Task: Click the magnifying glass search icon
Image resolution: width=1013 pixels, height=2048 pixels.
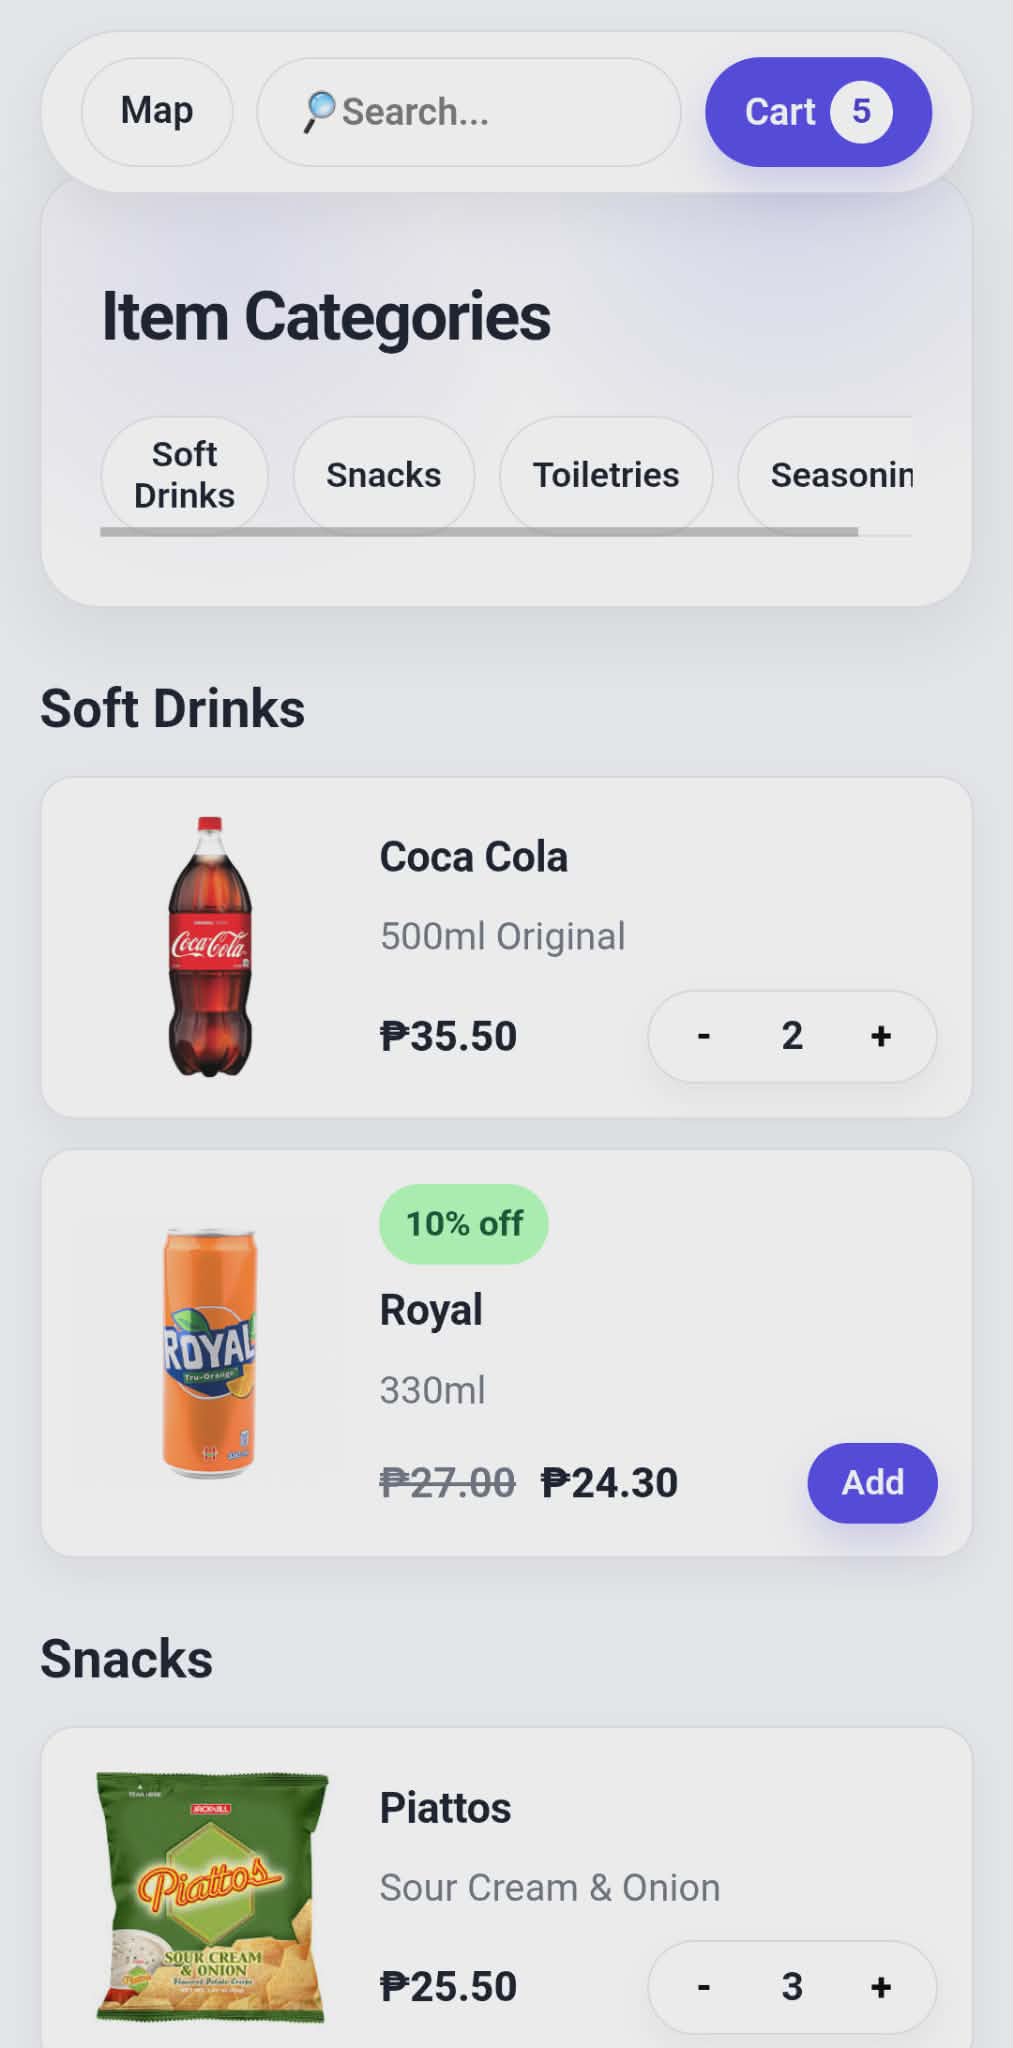Action: pos(319,111)
